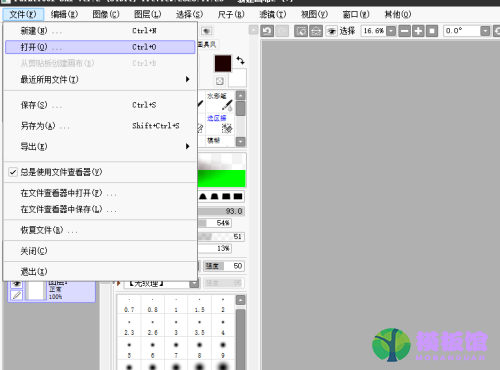
Task: Pick the dark foreground color swatch
Action: point(223,64)
